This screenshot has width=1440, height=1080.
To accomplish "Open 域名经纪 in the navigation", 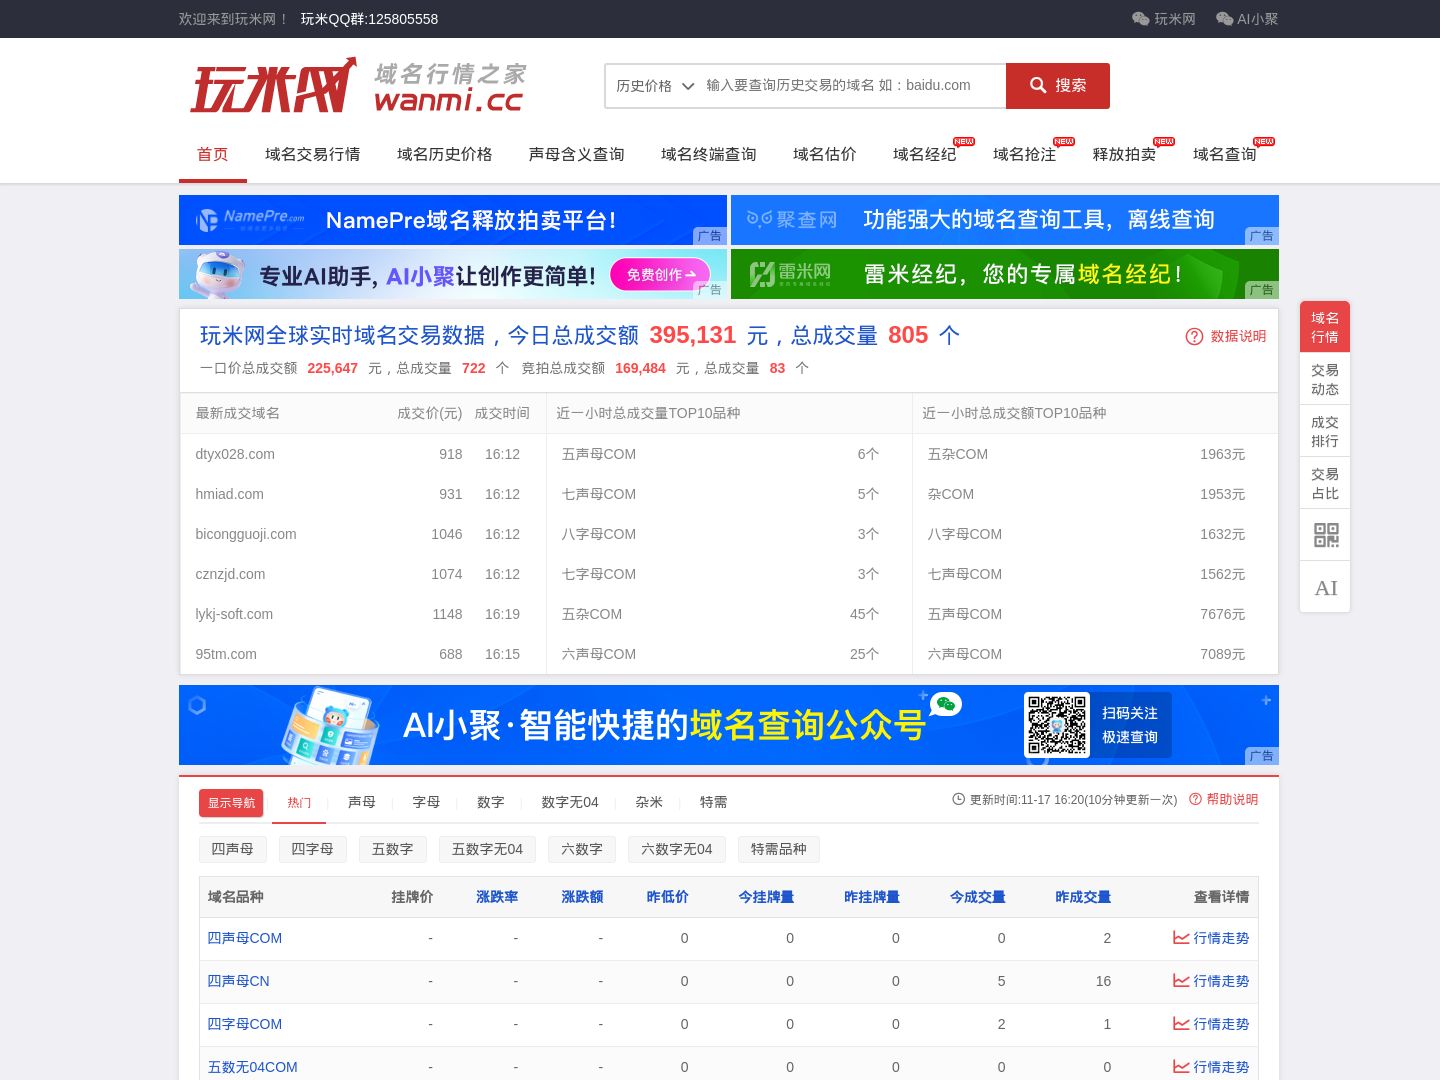I will coord(925,155).
